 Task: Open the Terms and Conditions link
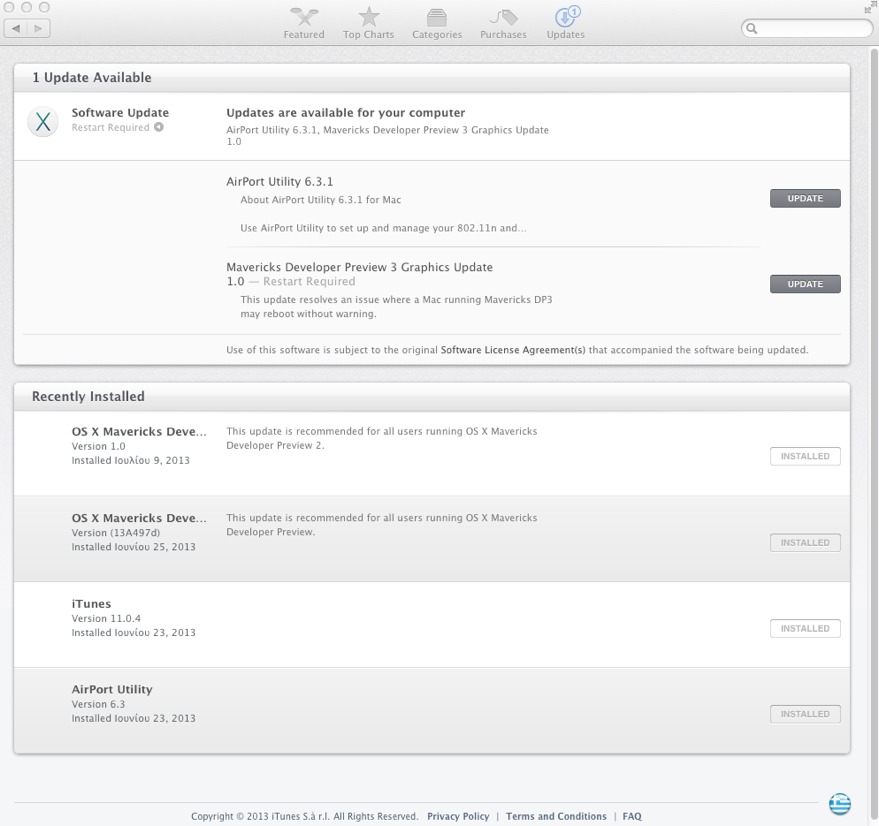click(x=556, y=816)
